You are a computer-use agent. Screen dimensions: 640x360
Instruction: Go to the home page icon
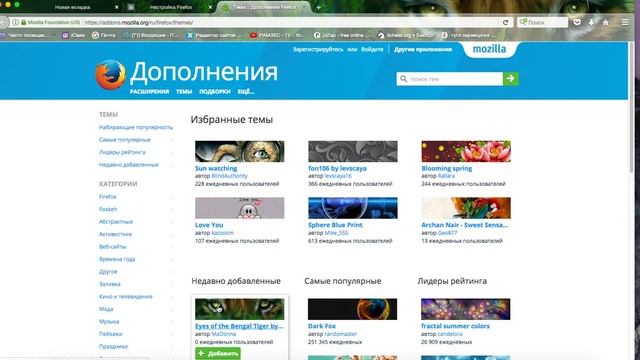pos(605,22)
